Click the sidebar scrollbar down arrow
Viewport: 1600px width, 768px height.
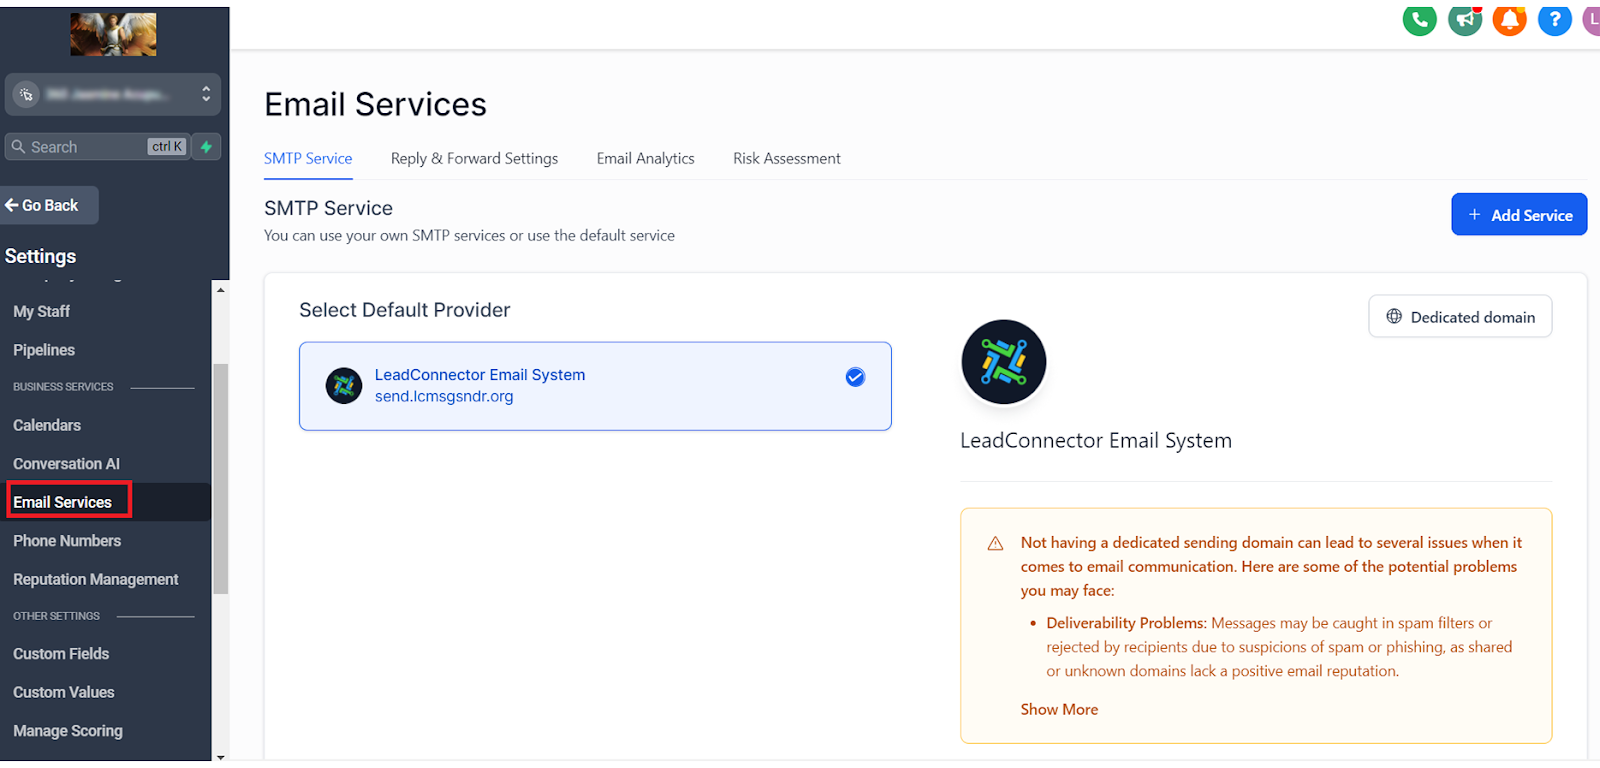pos(220,757)
